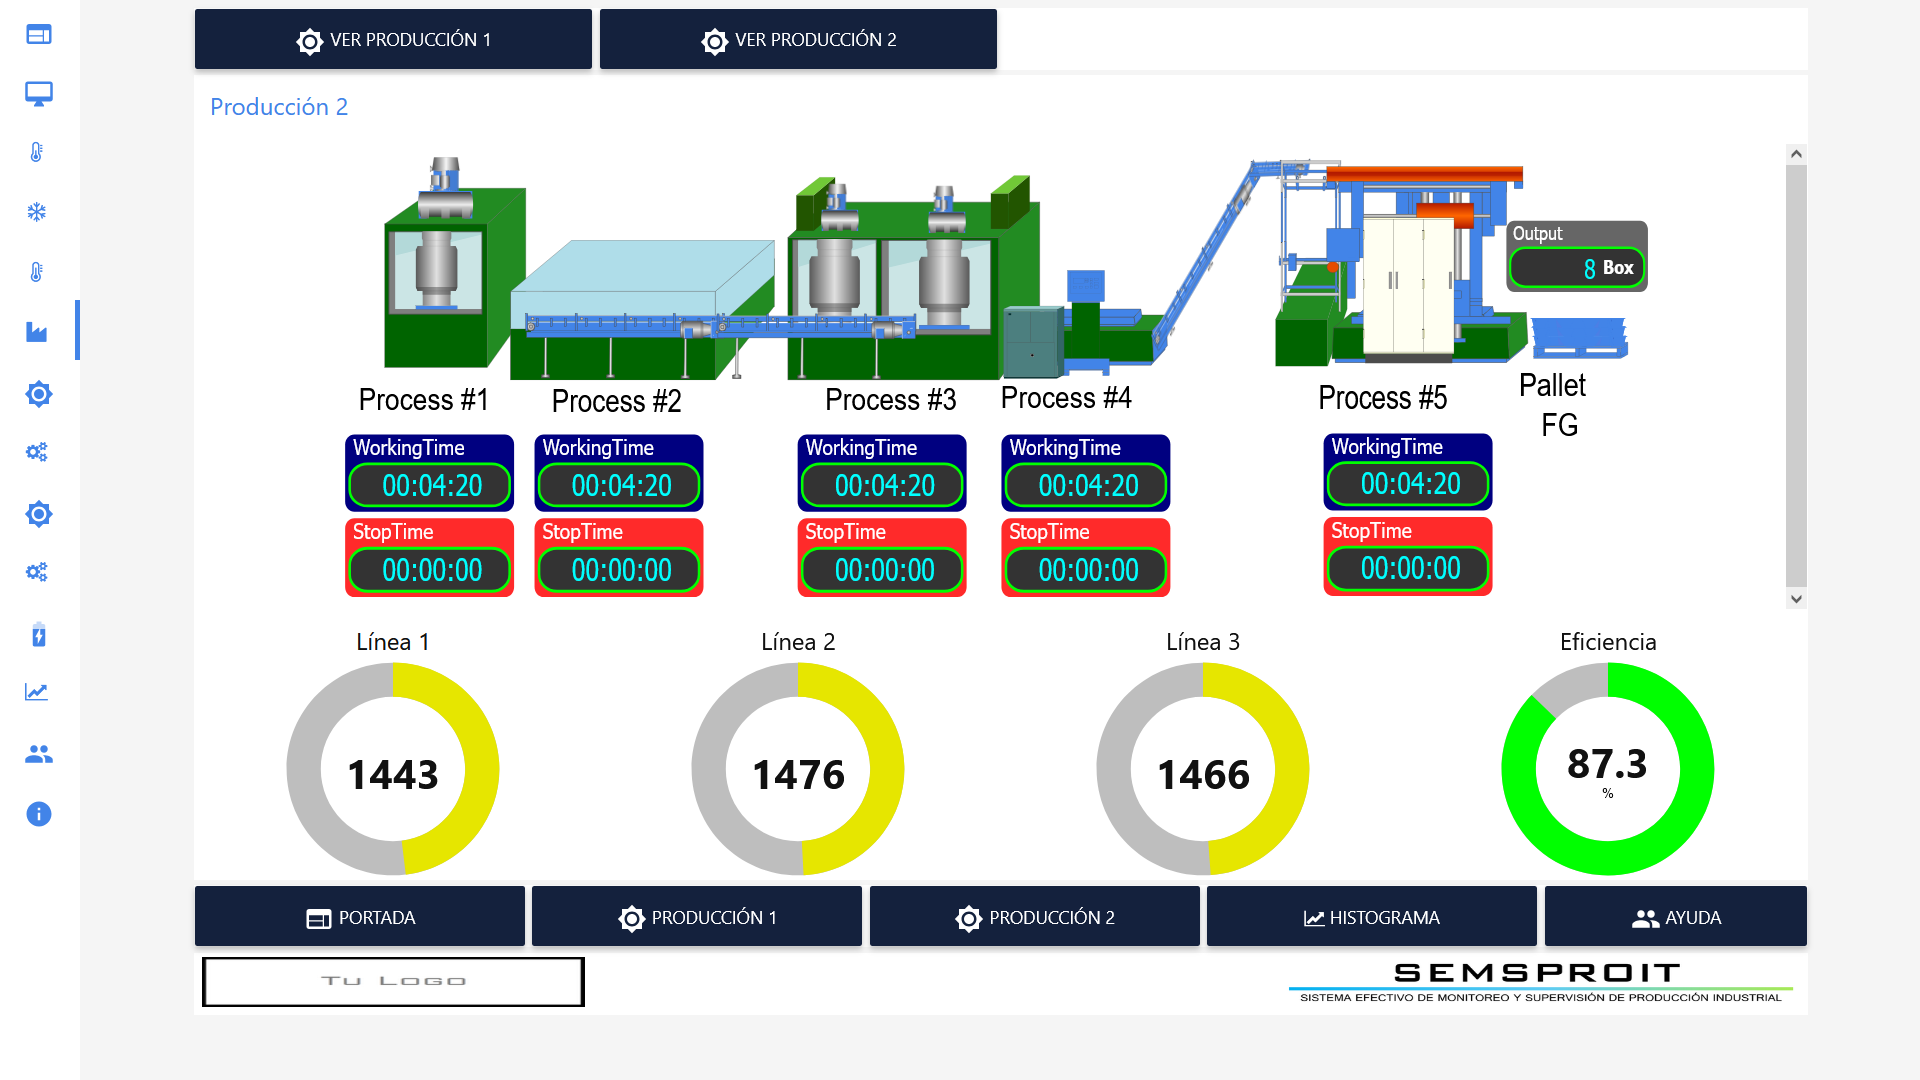
Task: Open the info circle sidebar icon
Action: [x=38, y=814]
